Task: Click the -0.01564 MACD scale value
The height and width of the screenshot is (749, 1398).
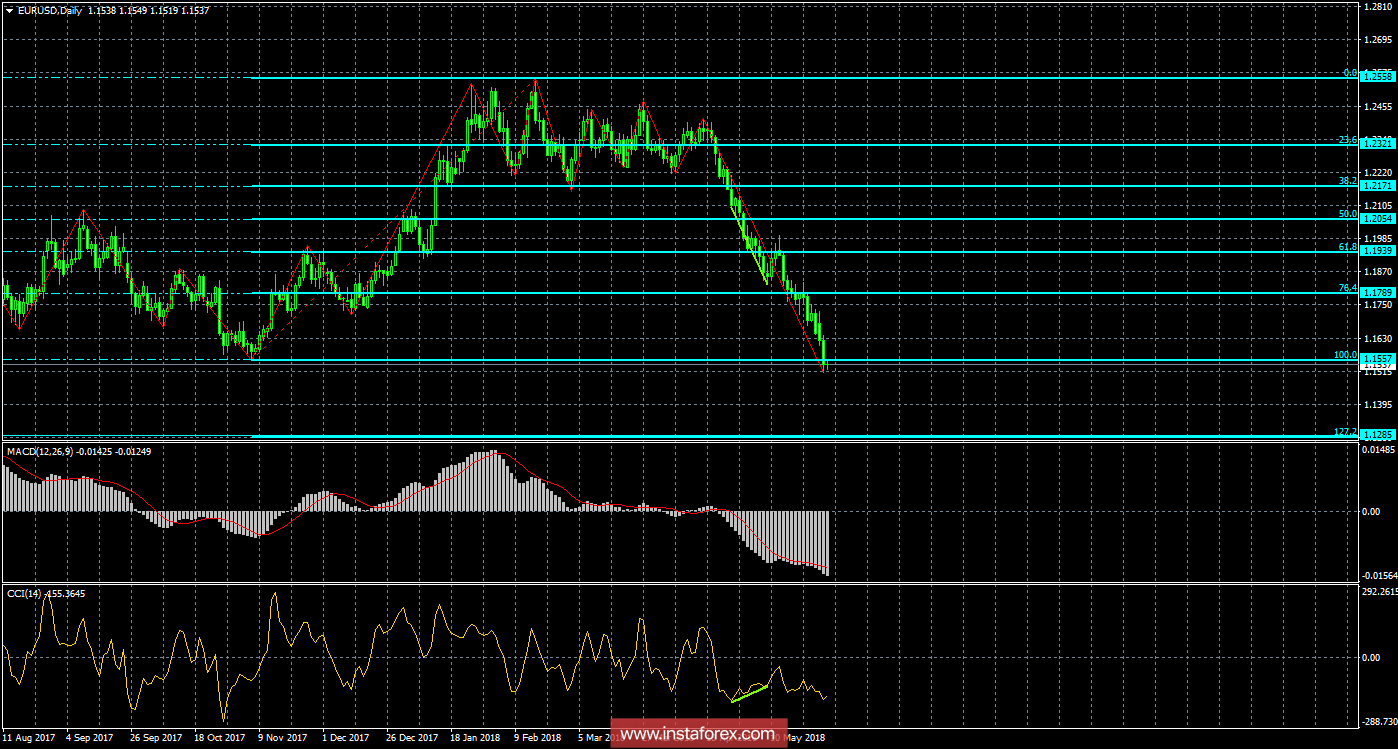Action: pos(1379,575)
